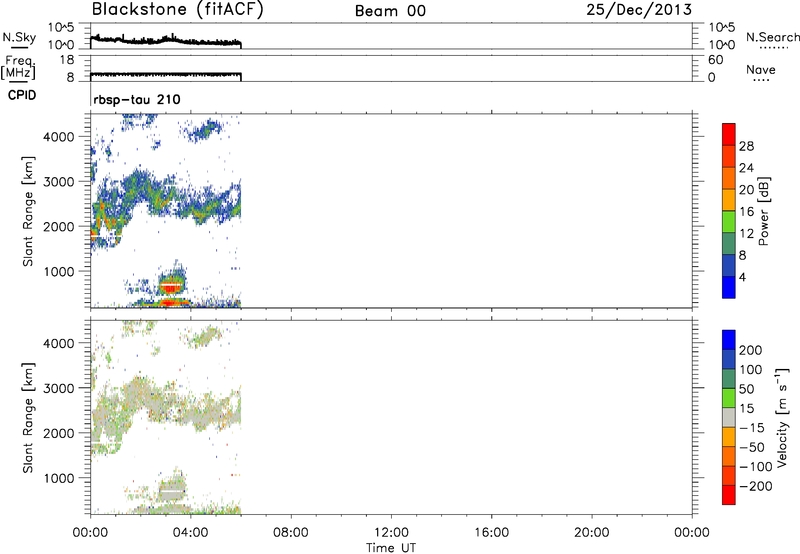Click the '4000' tick on the power panel
Screen dimensions: 800x554
58,137
